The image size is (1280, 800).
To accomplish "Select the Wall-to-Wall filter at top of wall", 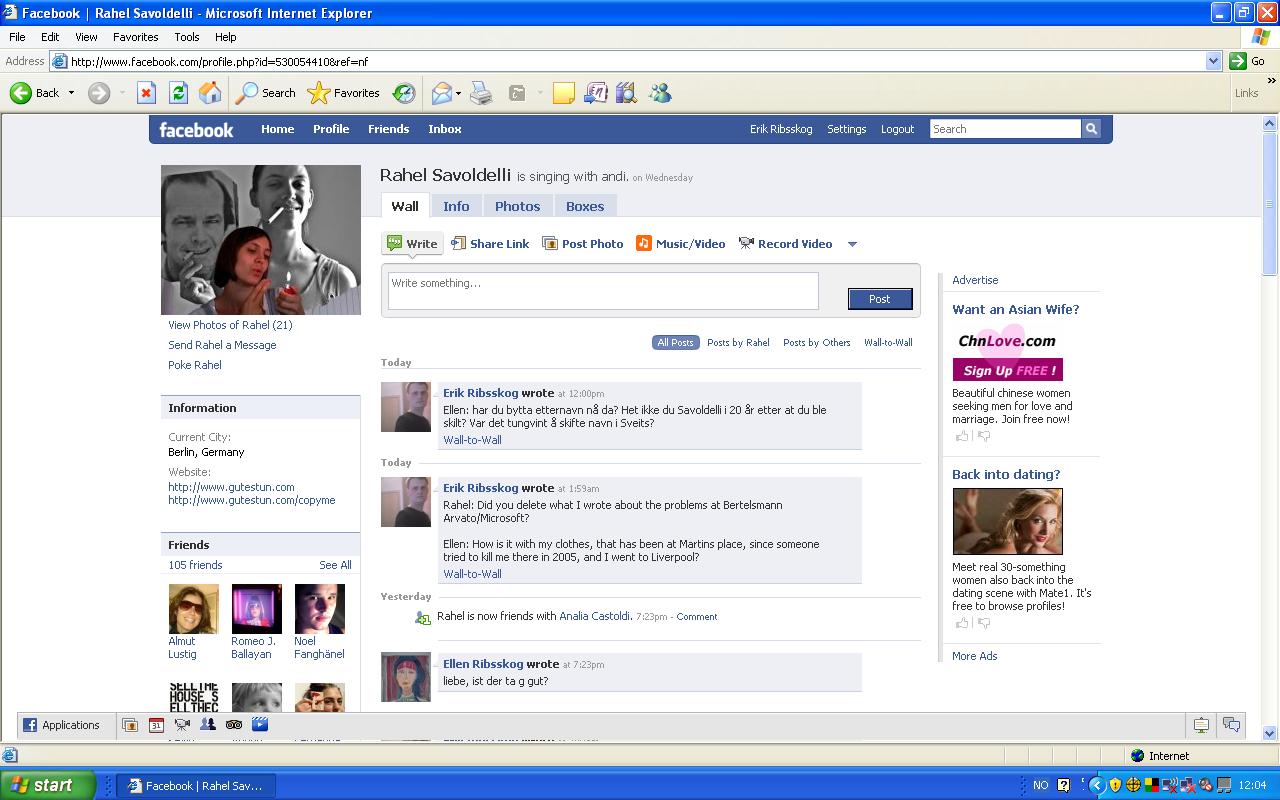I will (888, 342).
